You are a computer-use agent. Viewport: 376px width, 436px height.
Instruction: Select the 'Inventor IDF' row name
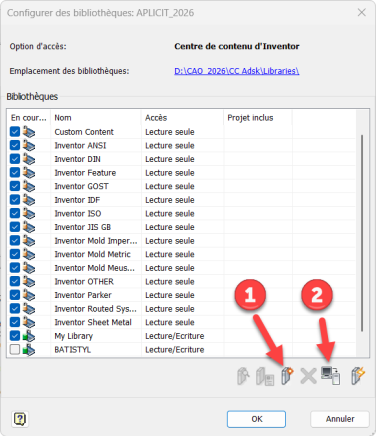tap(77, 200)
